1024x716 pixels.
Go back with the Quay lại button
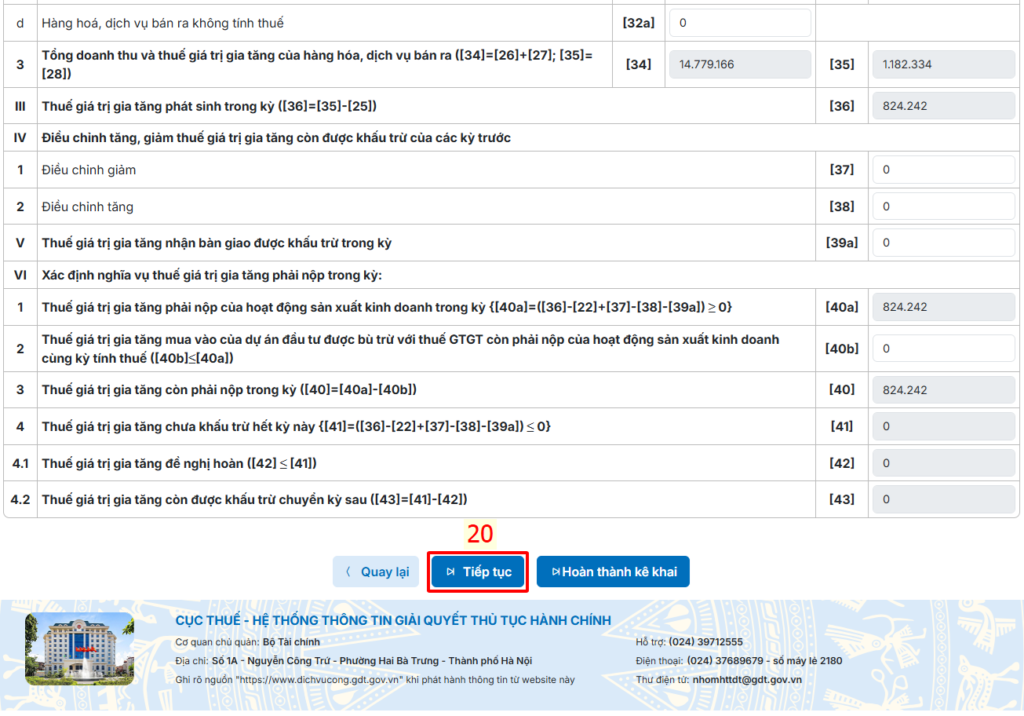click(376, 572)
